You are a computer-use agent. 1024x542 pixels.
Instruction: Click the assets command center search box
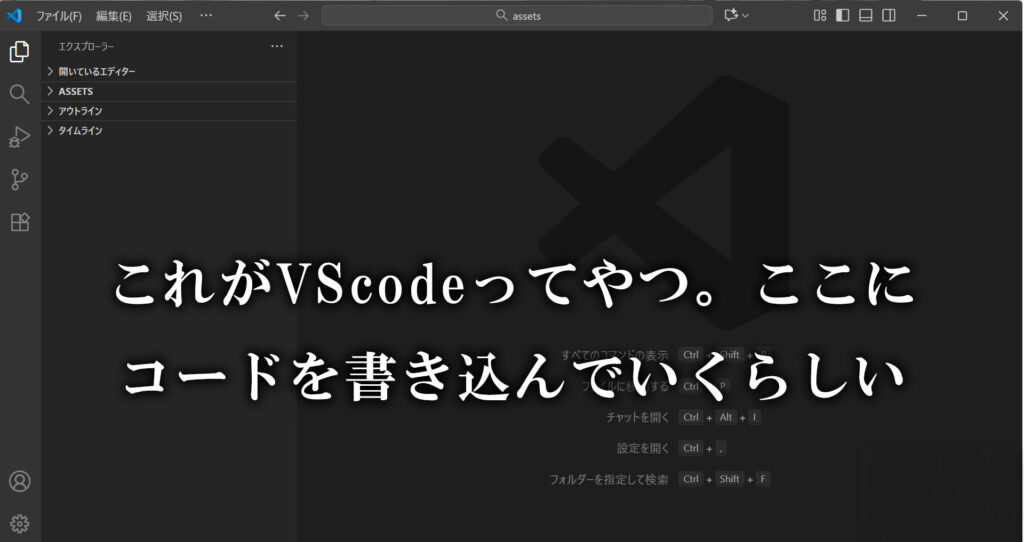(517, 15)
